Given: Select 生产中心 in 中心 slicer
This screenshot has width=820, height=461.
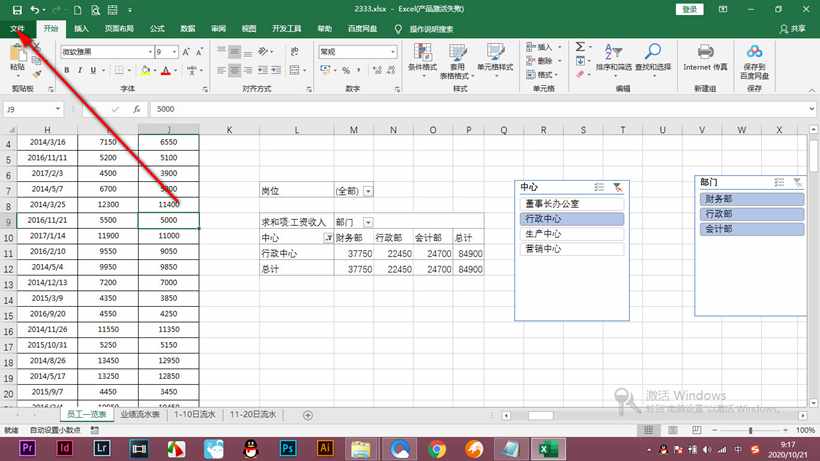Looking at the screenshot, I should [572, 234].
